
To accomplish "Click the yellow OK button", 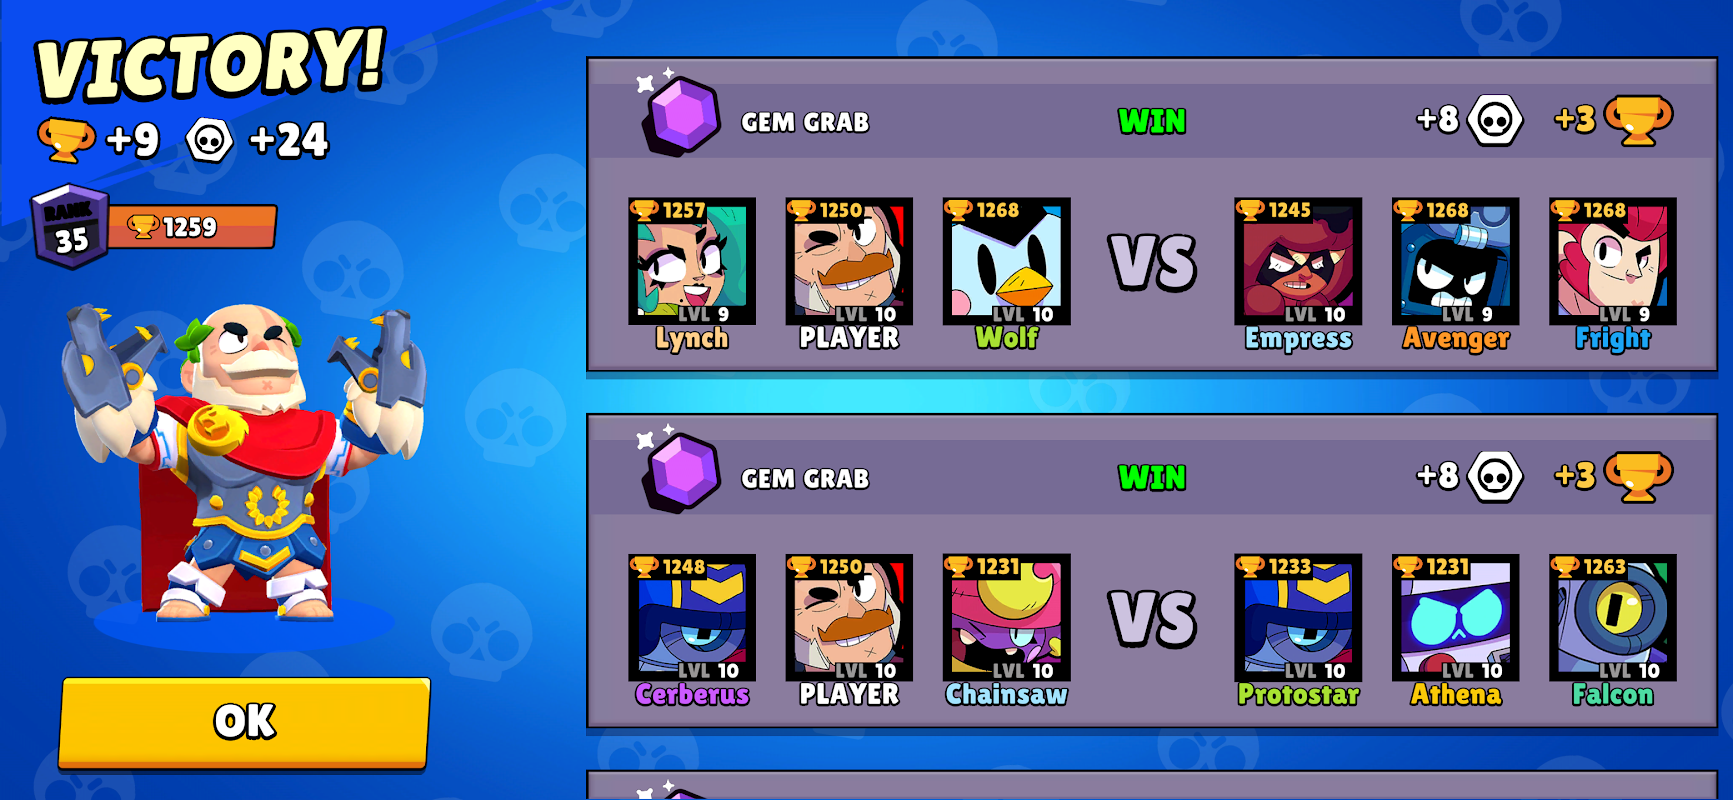I will [244, 722].
